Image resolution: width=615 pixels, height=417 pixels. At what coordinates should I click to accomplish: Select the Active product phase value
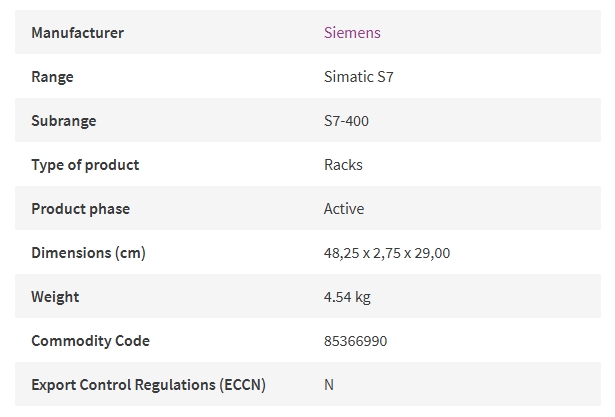[x=344, y=209]
